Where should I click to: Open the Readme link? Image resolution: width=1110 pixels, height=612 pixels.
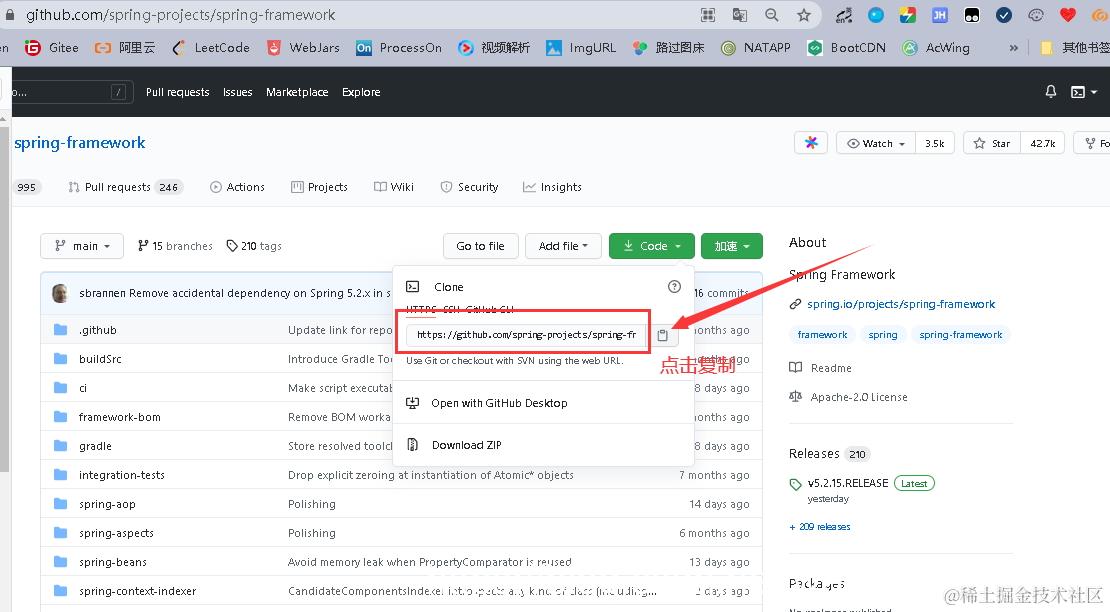point(831,368)
